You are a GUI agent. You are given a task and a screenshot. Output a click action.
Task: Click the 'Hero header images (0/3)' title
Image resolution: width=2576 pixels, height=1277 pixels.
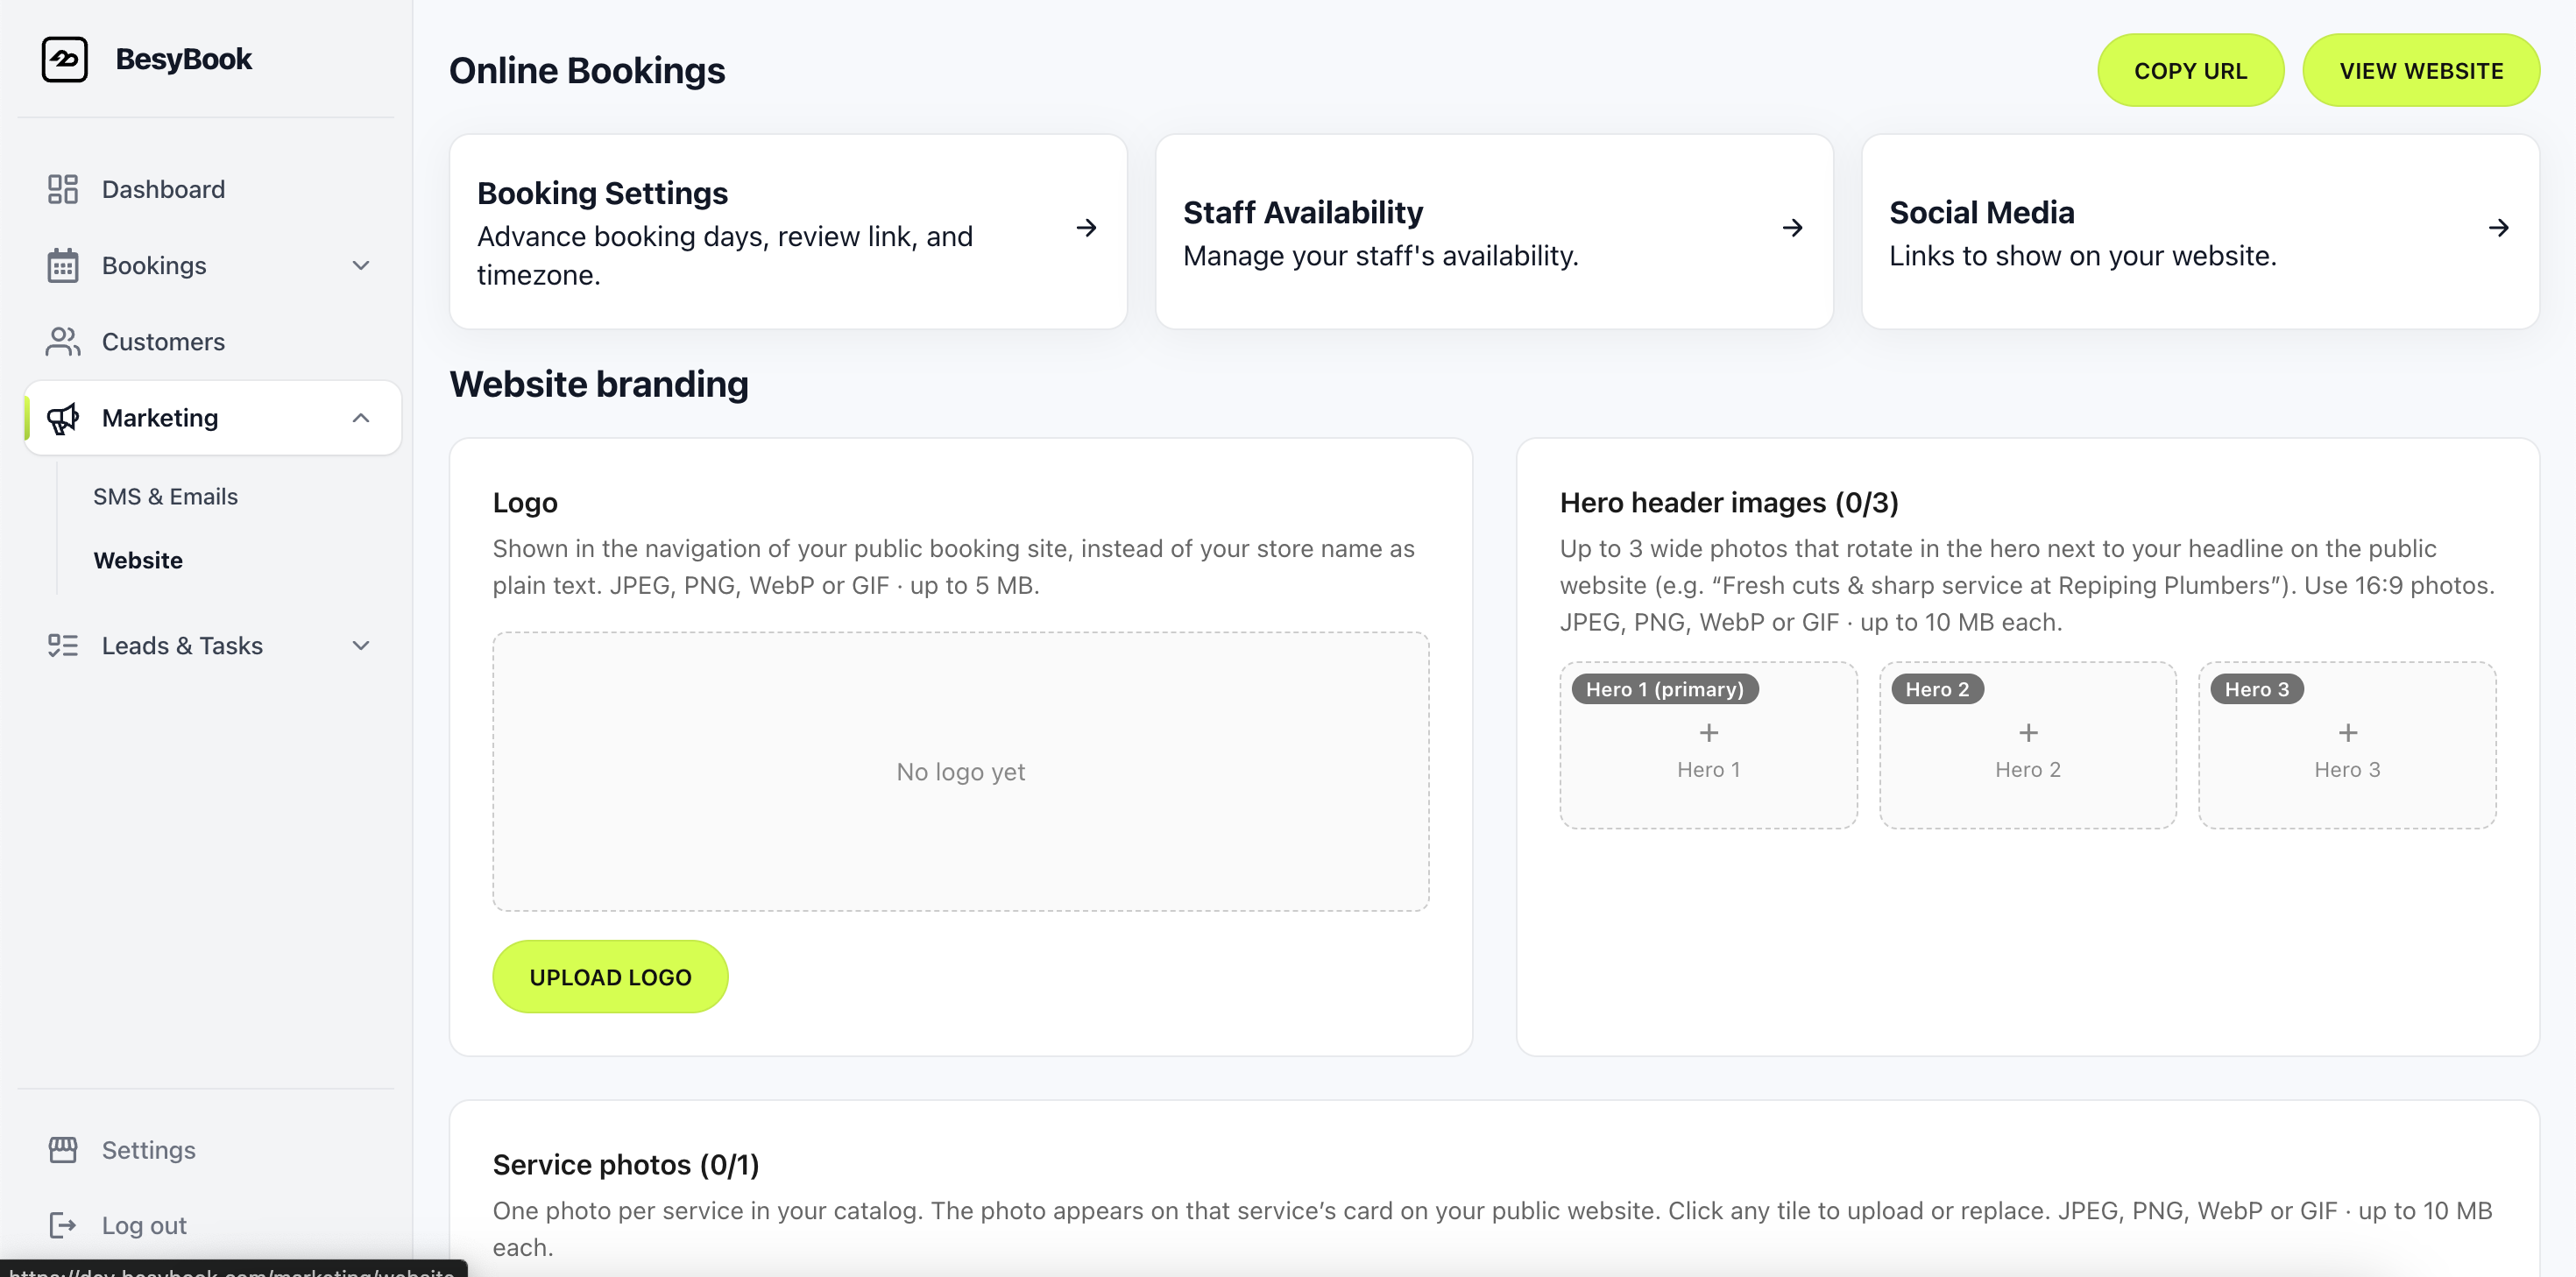(1729, 502)
